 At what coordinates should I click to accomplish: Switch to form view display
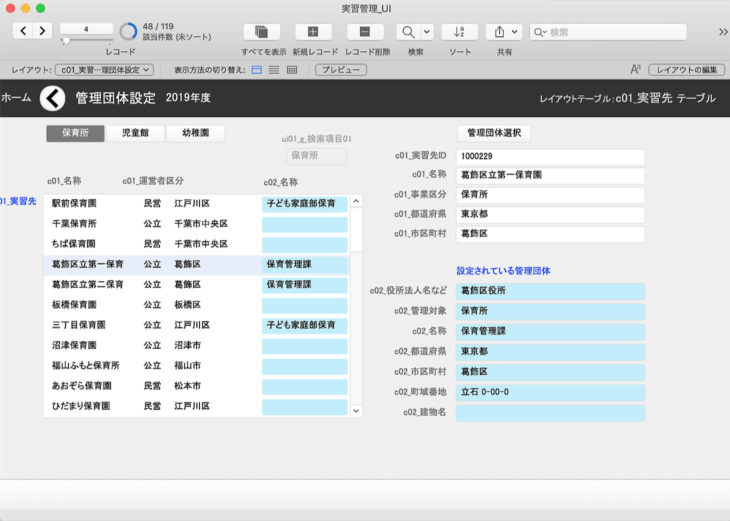point(257,70)
